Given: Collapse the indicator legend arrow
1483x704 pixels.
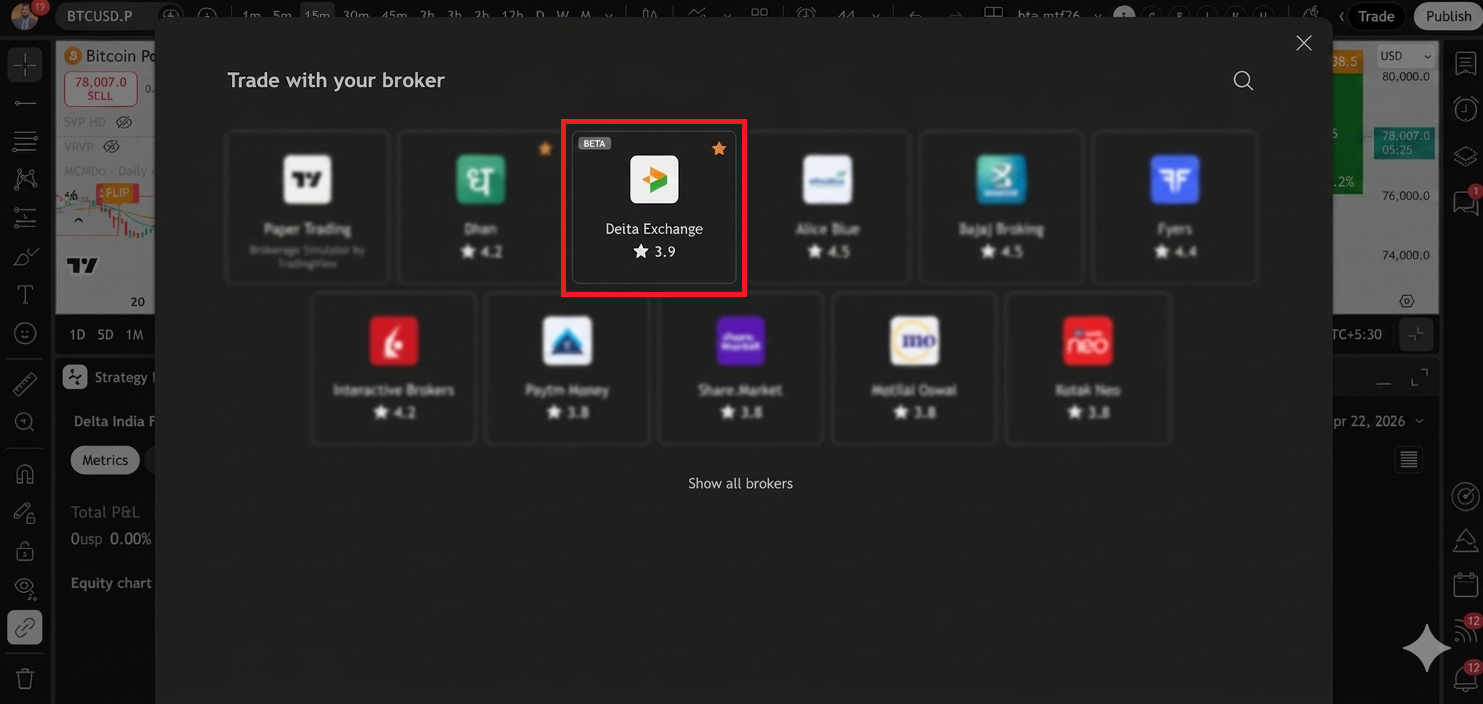Looking at the screenshot, I should 77,221.
